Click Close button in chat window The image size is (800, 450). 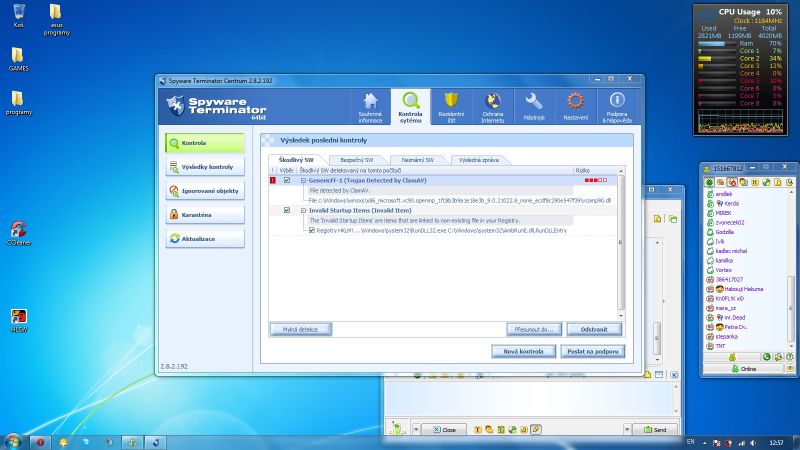pos(444,430)
